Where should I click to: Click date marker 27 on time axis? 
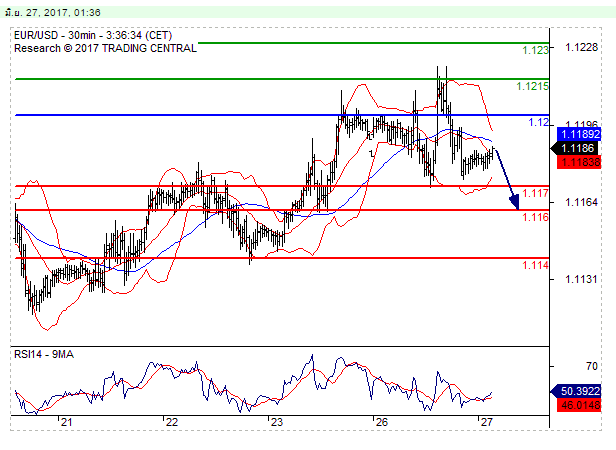coord(486,422)
